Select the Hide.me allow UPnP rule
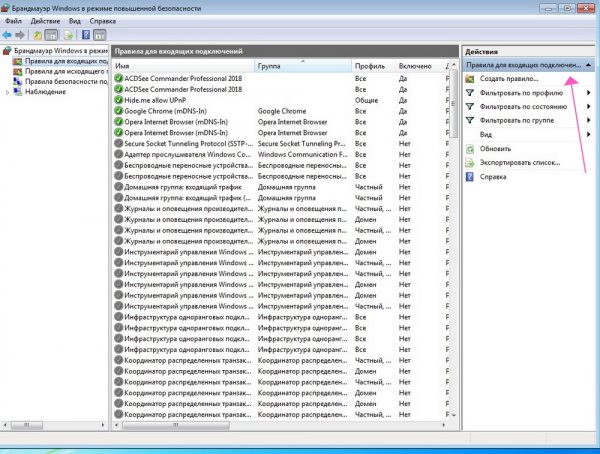 tap(155, 100)
